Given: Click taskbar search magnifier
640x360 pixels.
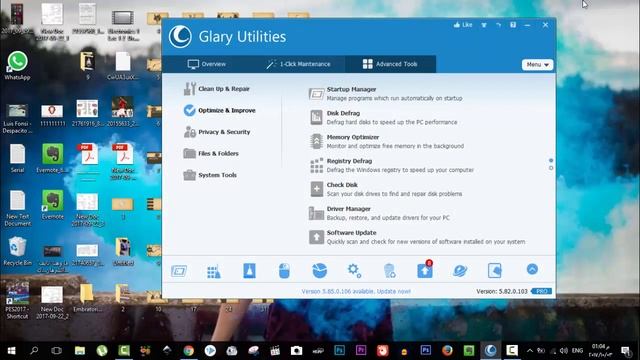Looking at the screenshot, I should tap(34, 351).
